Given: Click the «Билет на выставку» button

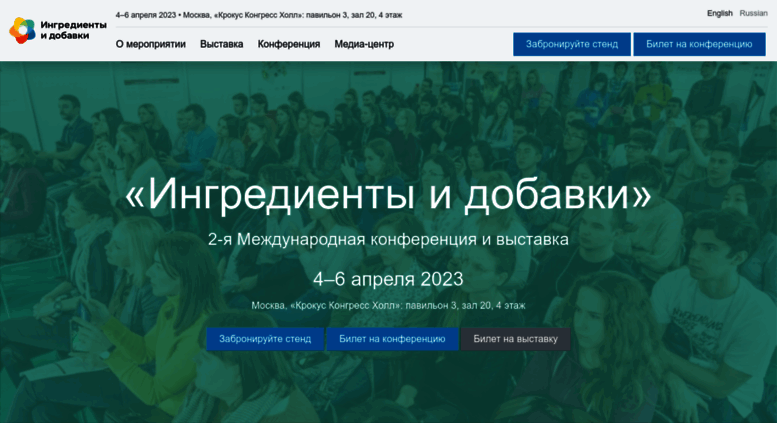Looking at the screenshot, I should [x=515, y=339].
